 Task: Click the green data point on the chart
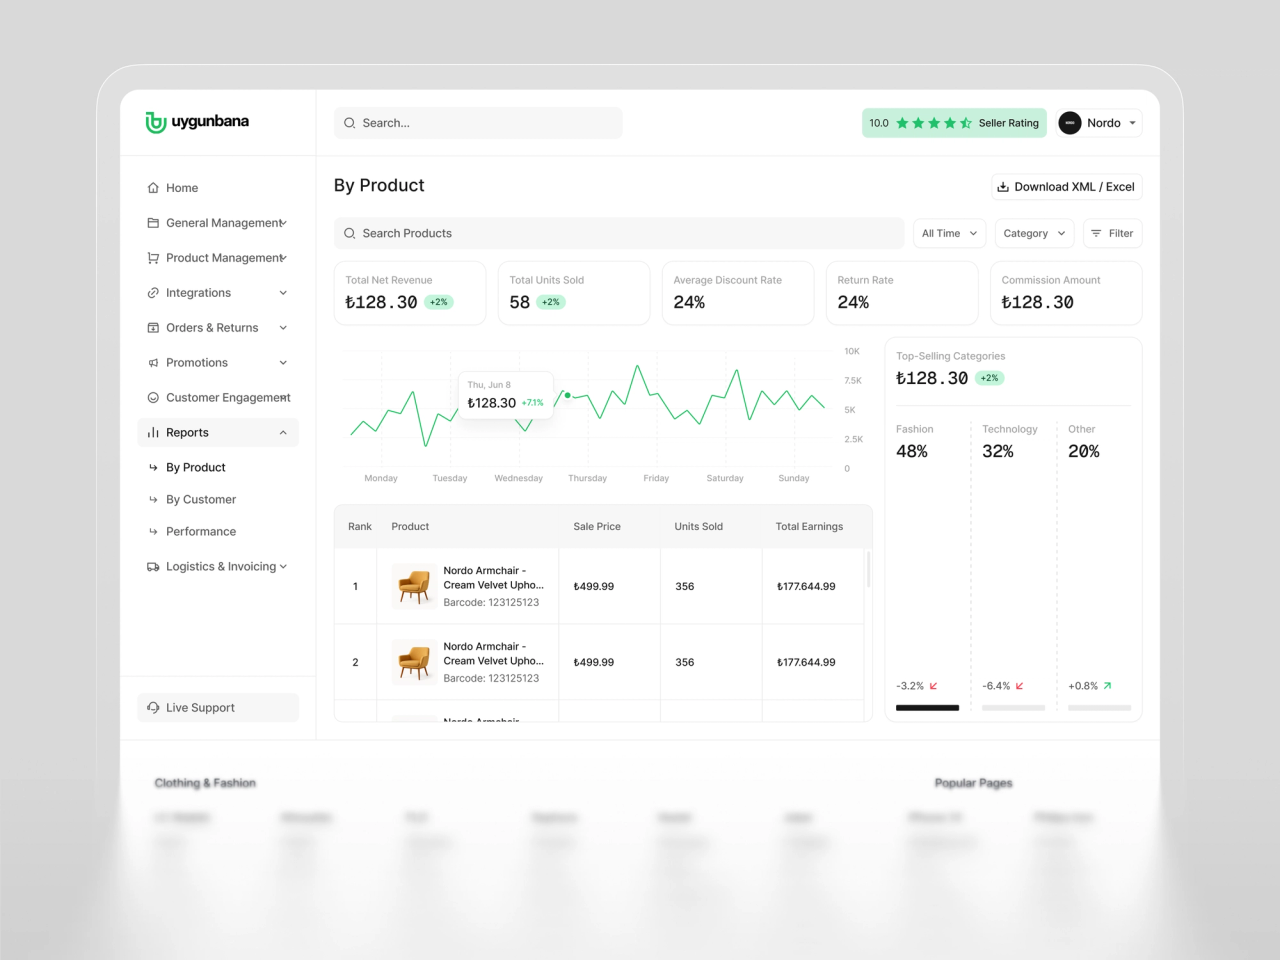pos(568,395)
